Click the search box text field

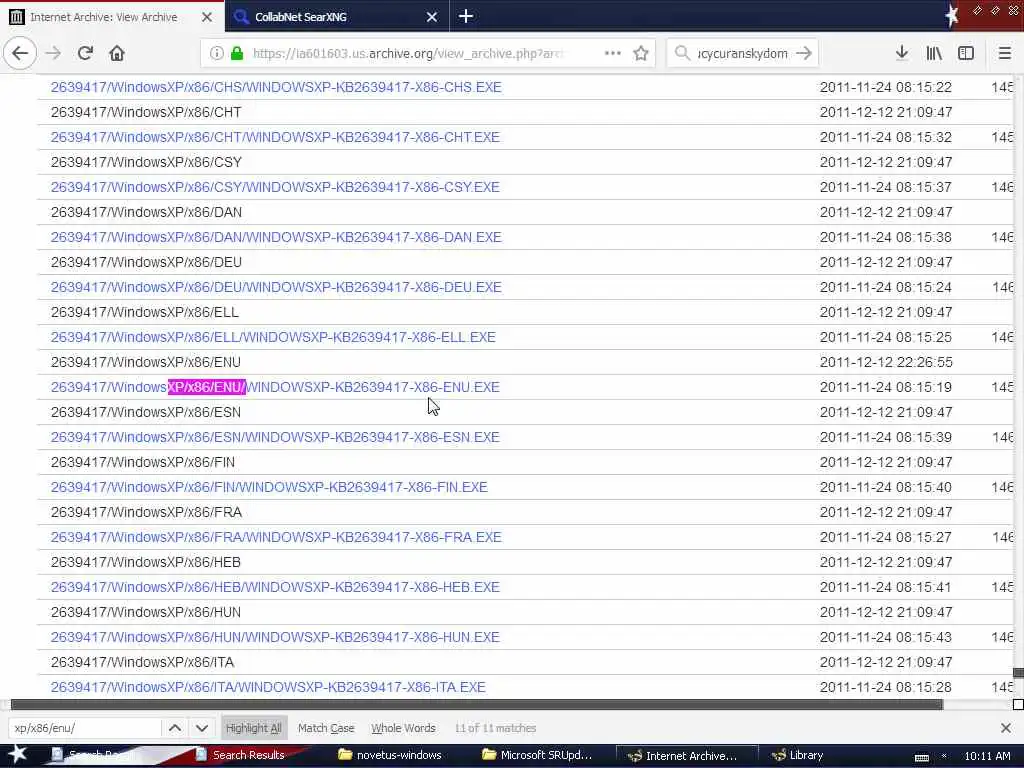(x=743, y=53)
